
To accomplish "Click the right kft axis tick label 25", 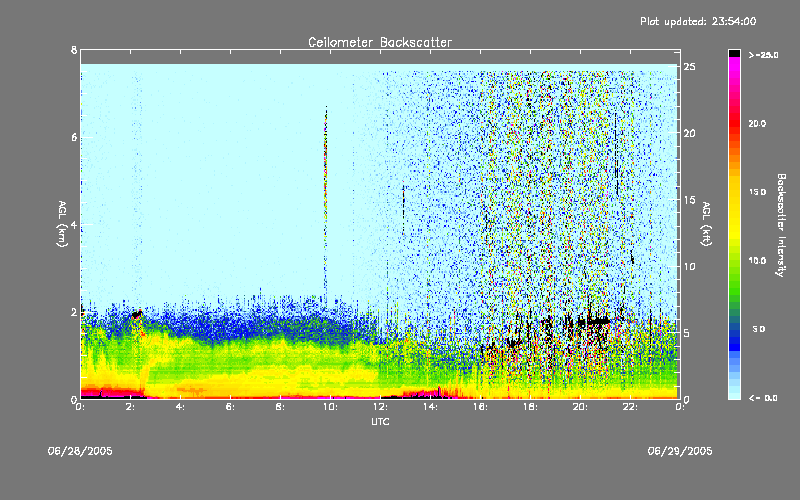I will (690, 67).
